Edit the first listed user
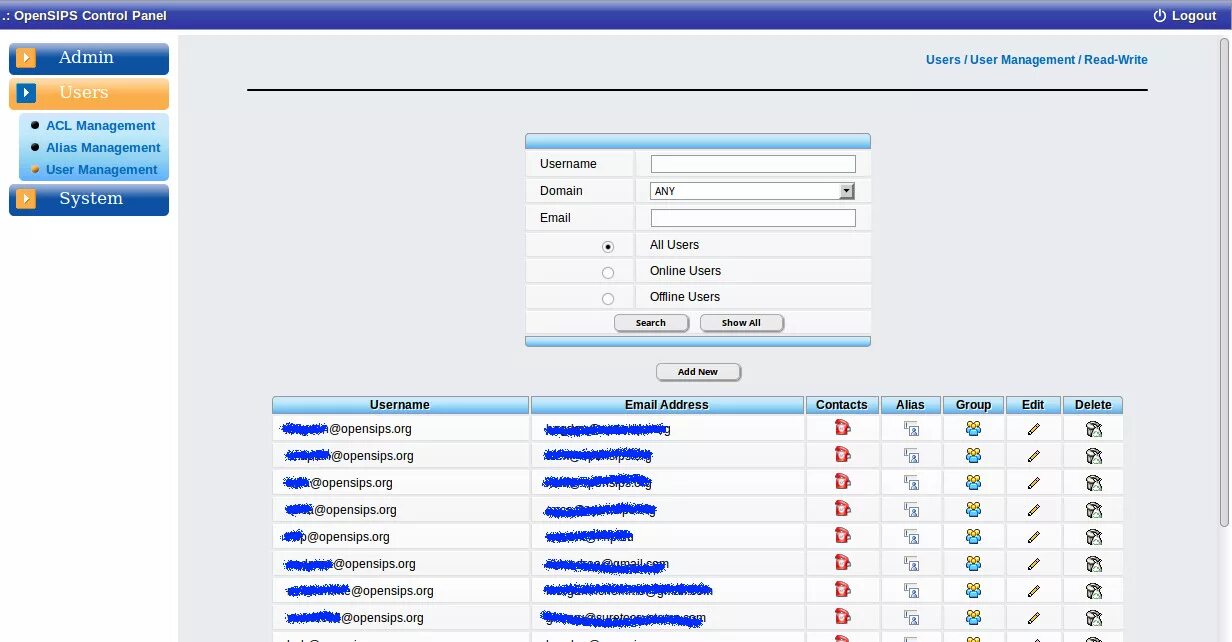The width and height of the screenshot is (1232, 642). coord(1034,429)
